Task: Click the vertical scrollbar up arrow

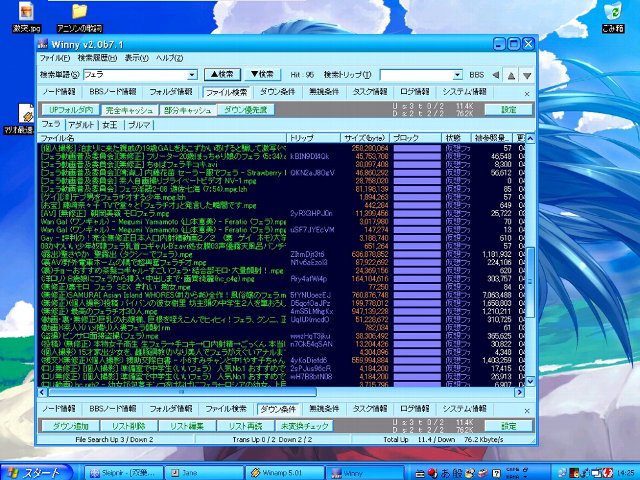Action: (x=530, y=138)
